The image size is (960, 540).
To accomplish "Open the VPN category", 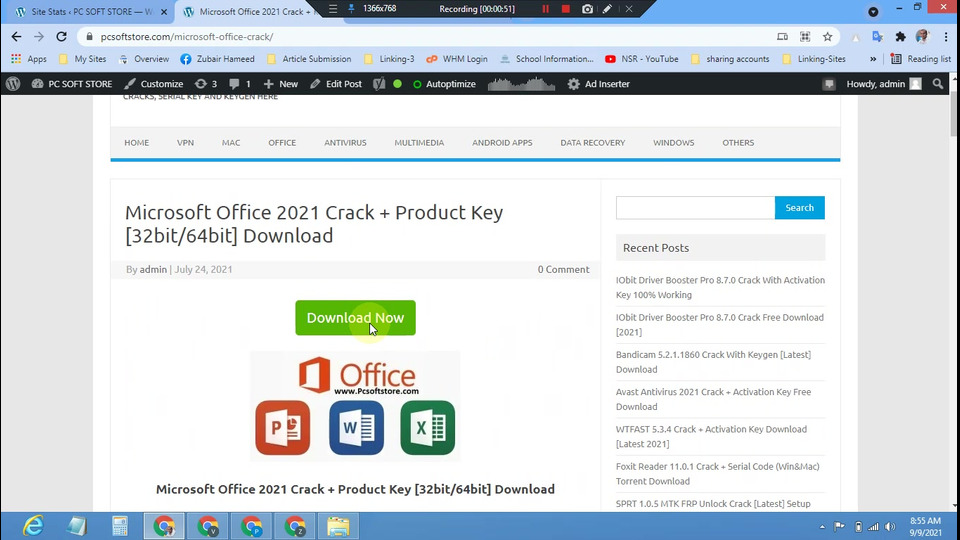I will (186, 143).
